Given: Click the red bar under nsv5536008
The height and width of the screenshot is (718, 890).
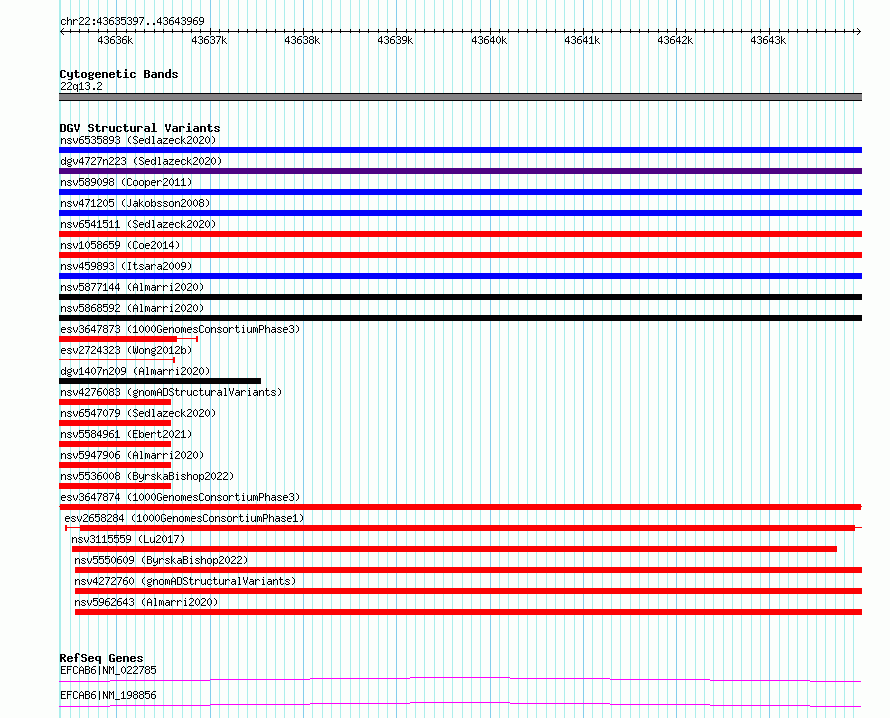Looking at the screenshot, I should (115, 486).
